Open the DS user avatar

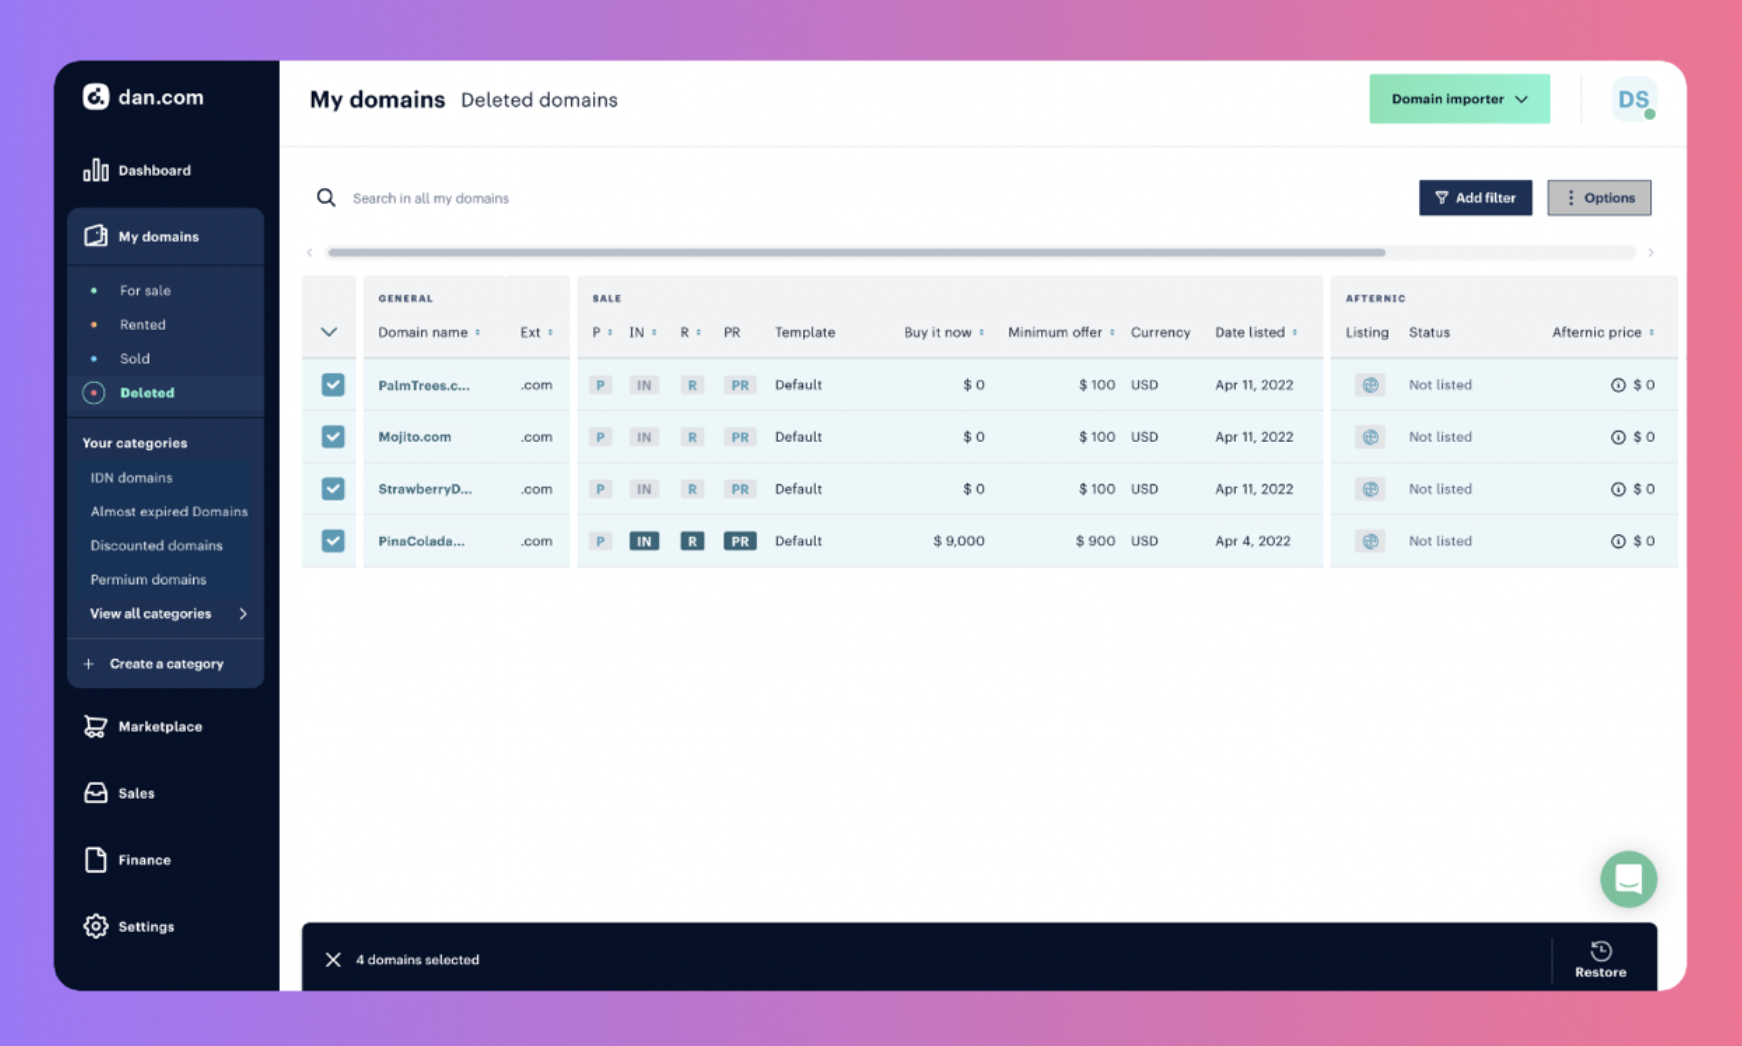point(1633,99)
